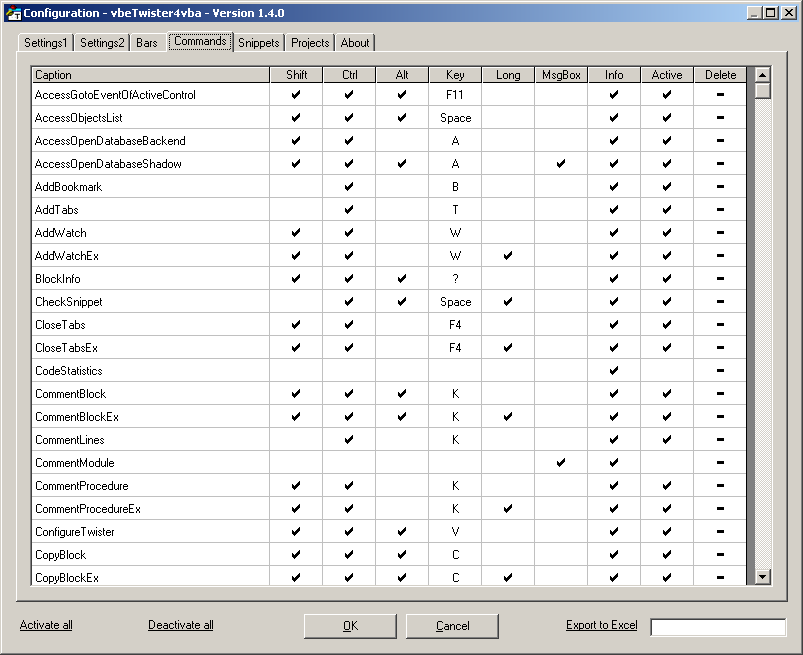Remove the CommentProcedure command
803x655 pixels.
click(720, 485)
